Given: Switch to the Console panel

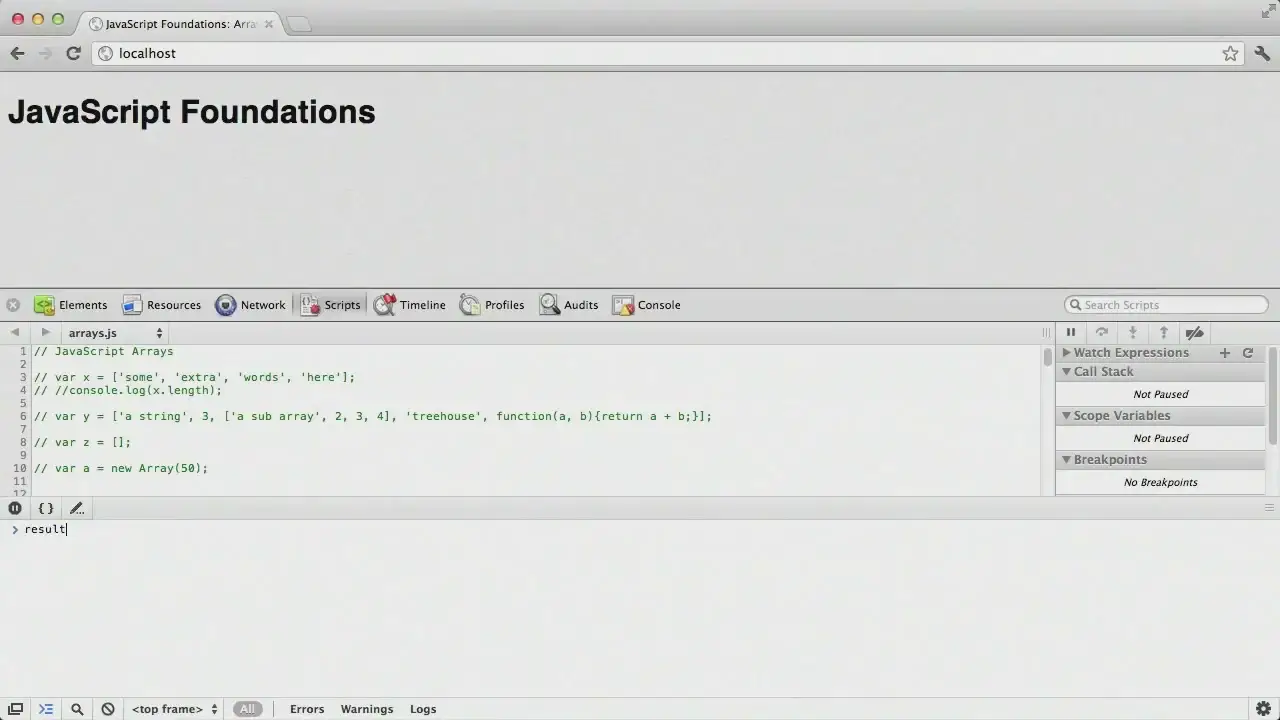Looking at the screenshot, I should point(646,305).
